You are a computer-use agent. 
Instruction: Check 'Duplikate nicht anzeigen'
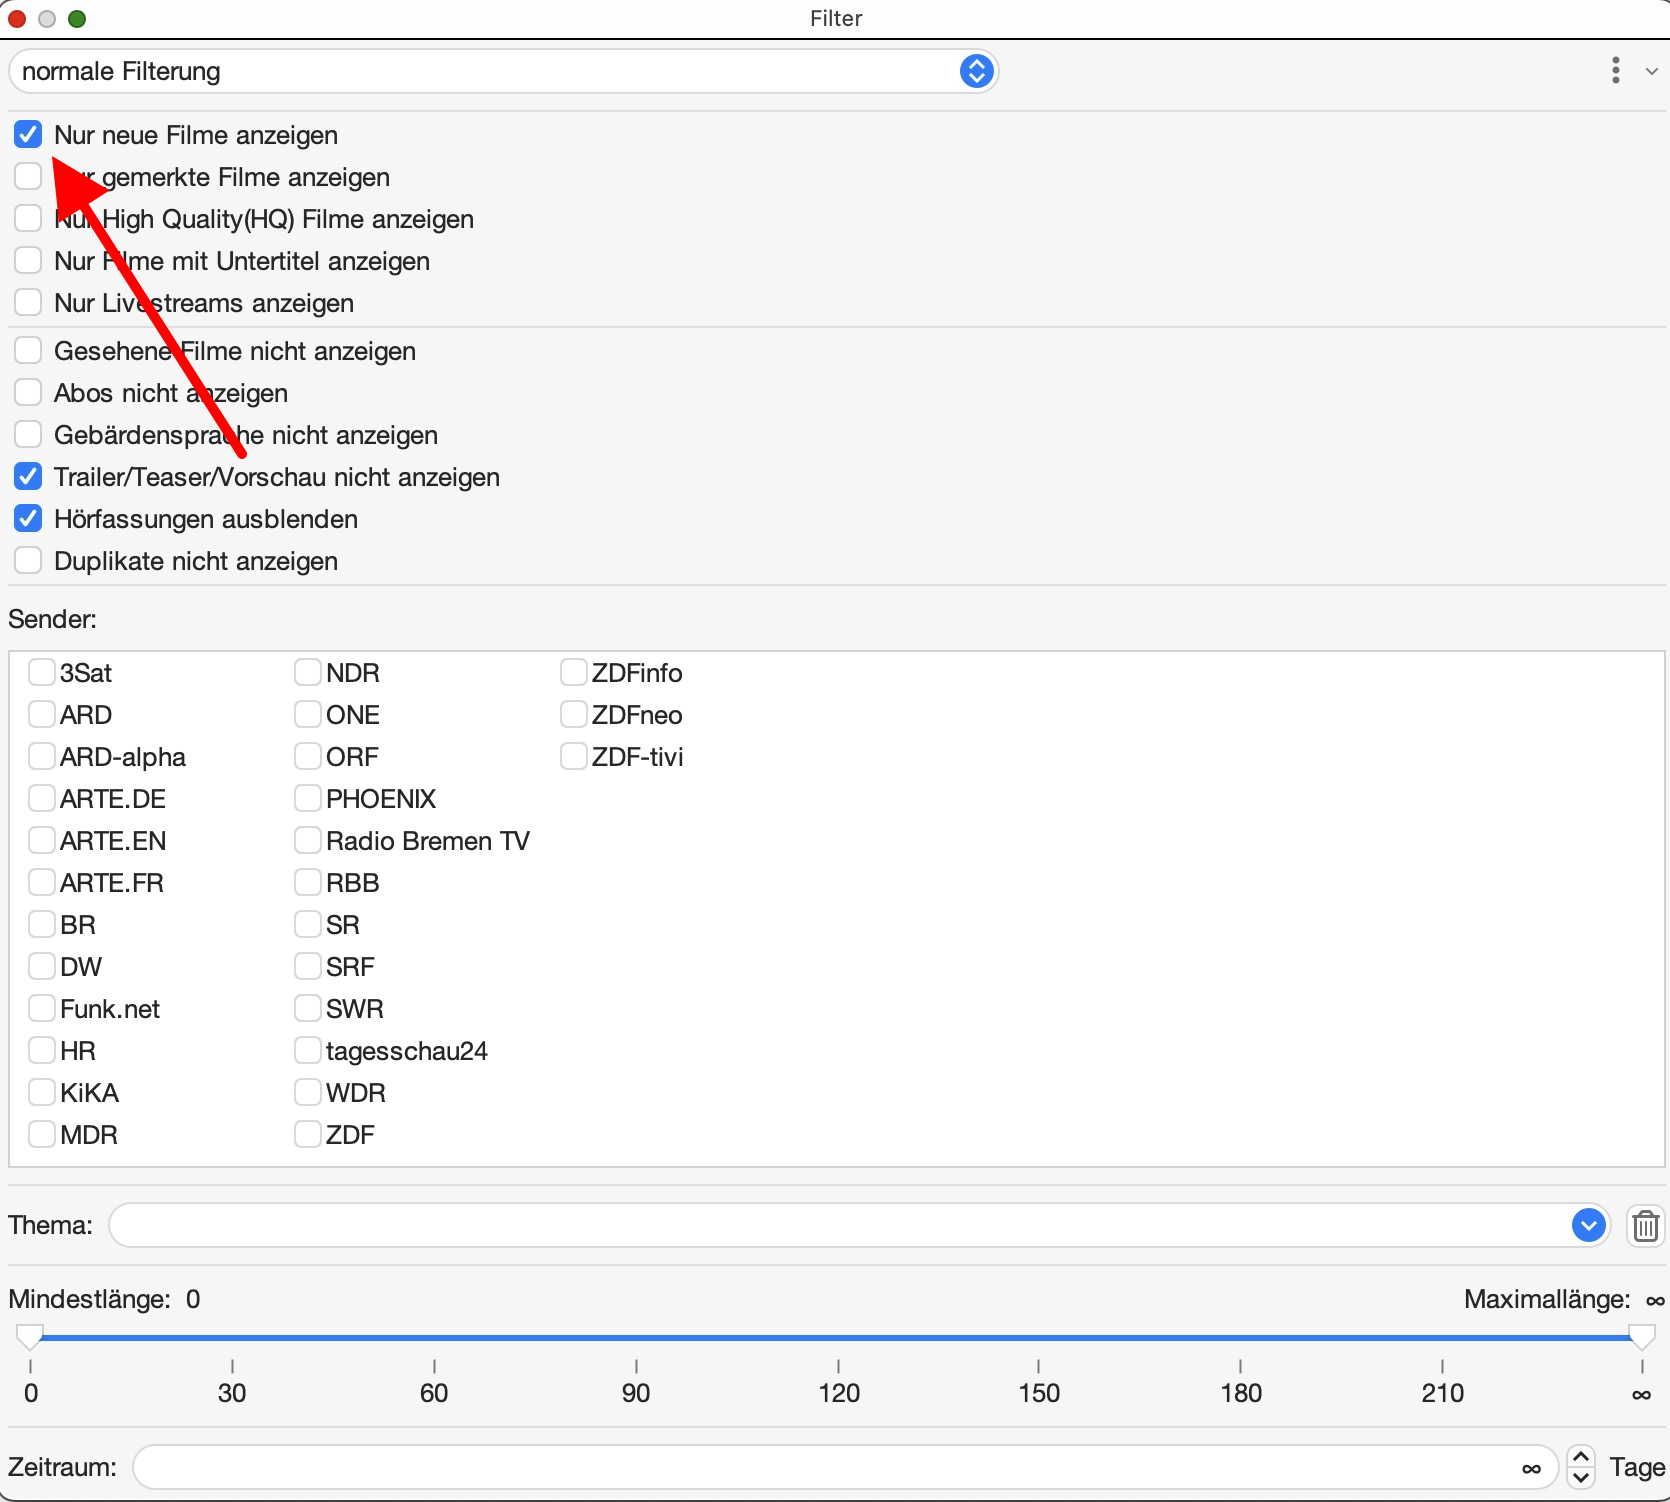pyautogui.click(x=28, y=560)
